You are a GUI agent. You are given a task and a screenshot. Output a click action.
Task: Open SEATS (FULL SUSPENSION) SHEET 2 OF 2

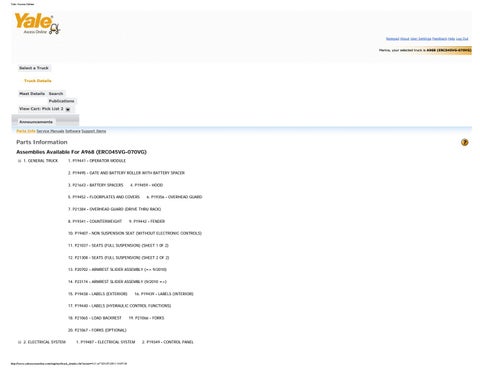click(x=119, y=257)
